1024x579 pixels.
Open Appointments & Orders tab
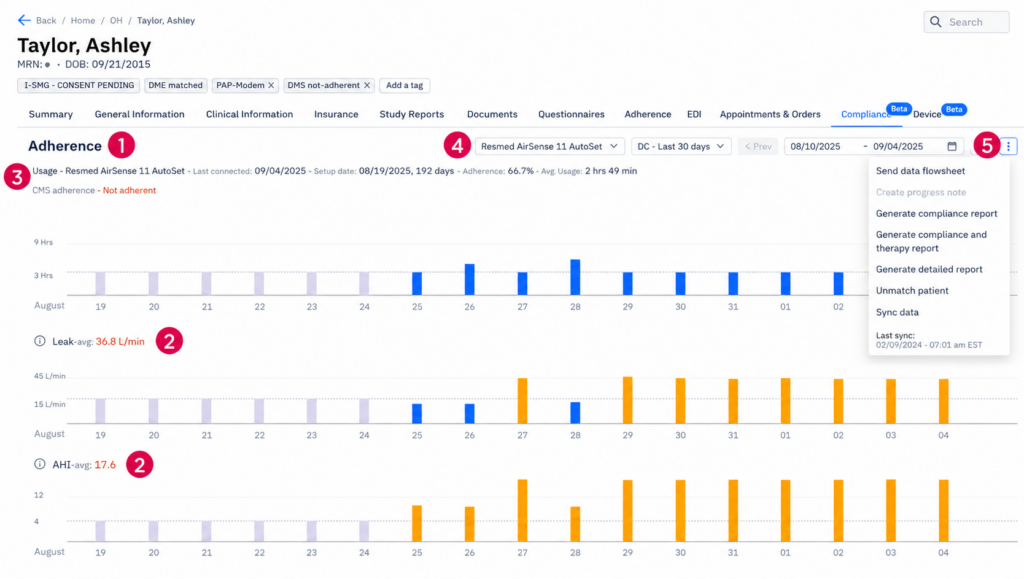coord(770,114)
